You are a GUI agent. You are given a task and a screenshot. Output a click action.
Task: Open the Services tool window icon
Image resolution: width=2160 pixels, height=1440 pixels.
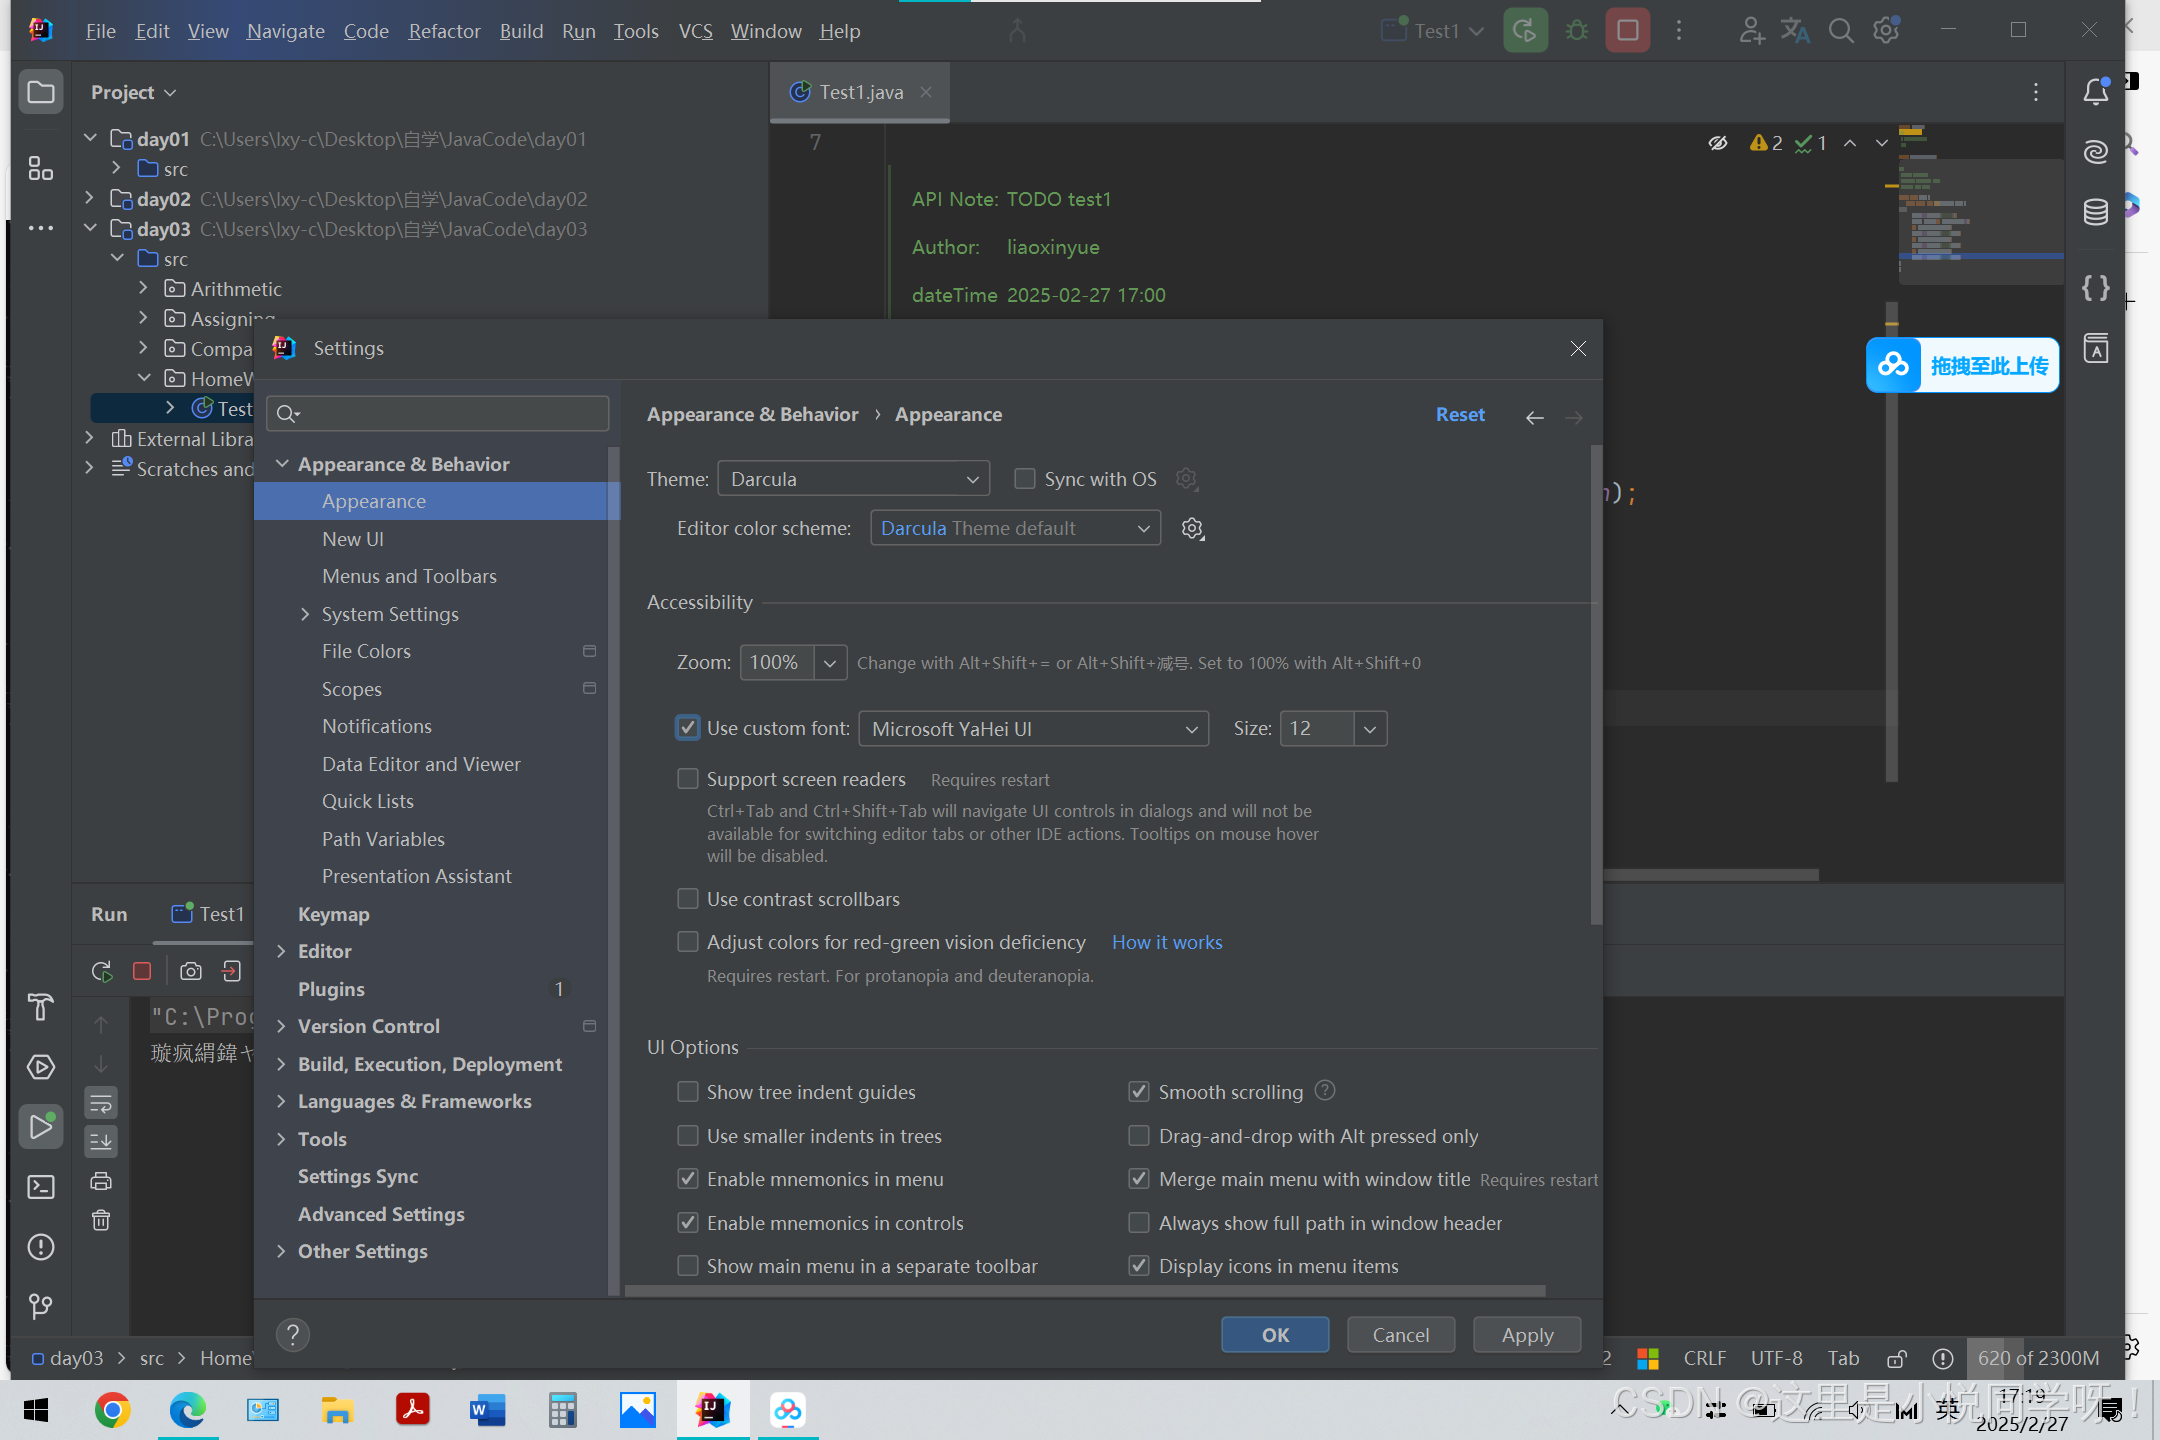41,1067
